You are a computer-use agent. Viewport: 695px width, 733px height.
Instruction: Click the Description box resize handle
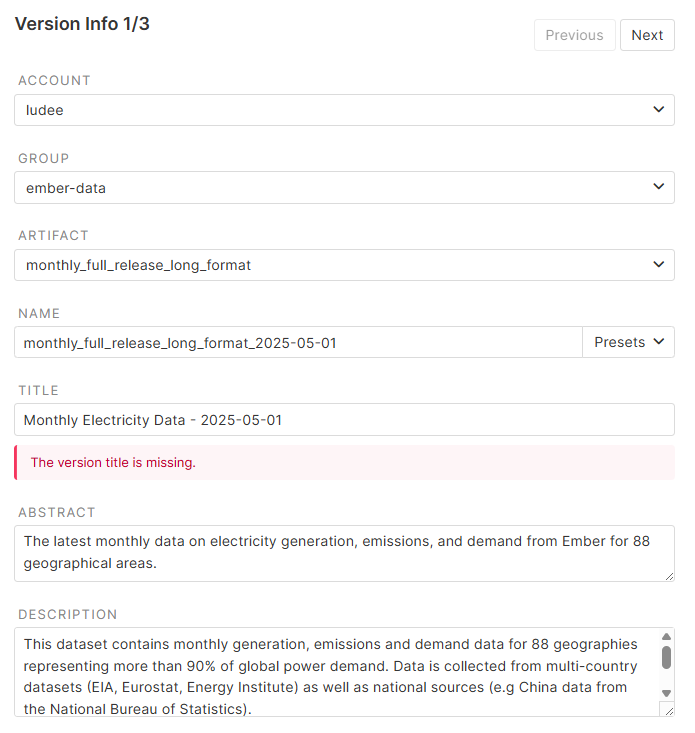pyautogui.click(x=668, y=709)
